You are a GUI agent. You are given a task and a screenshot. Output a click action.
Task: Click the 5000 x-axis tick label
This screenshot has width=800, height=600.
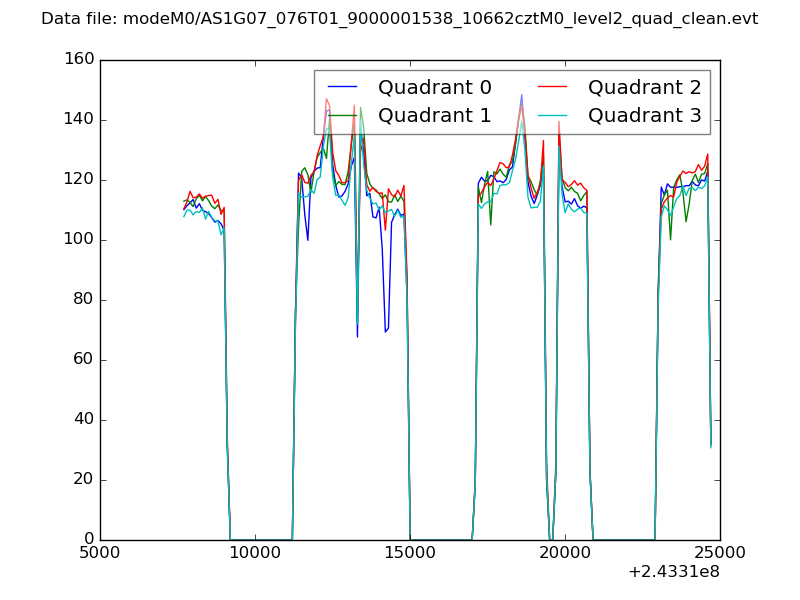click(x=100, y=553)
